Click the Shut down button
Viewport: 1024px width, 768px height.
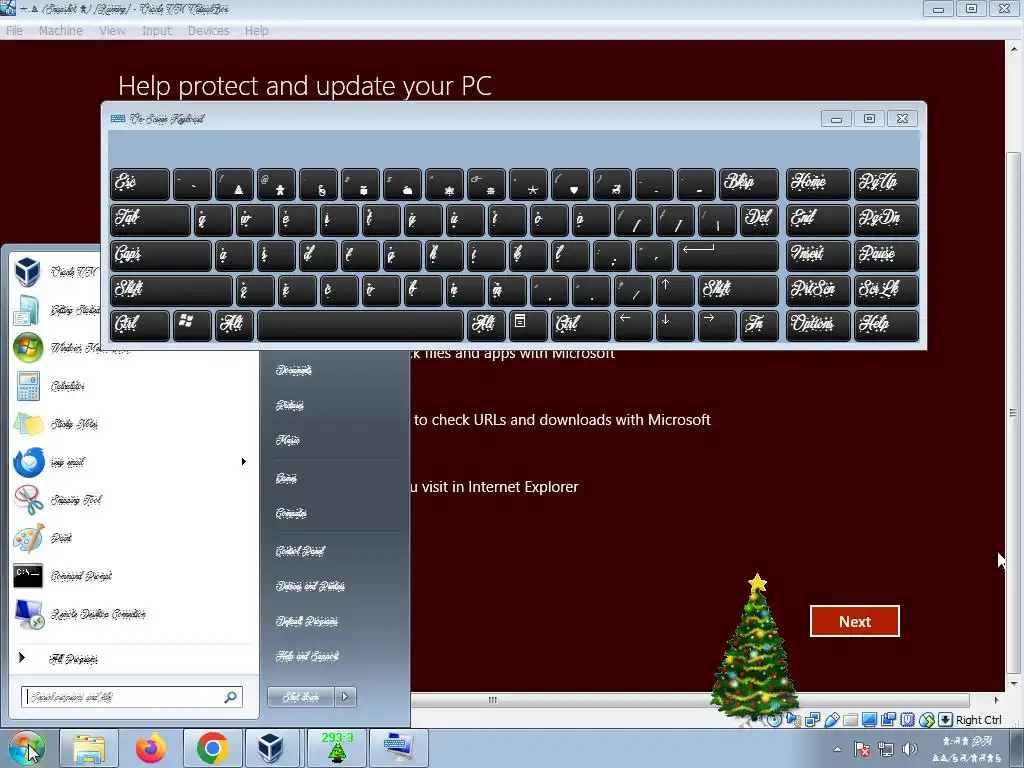point(300,697)
